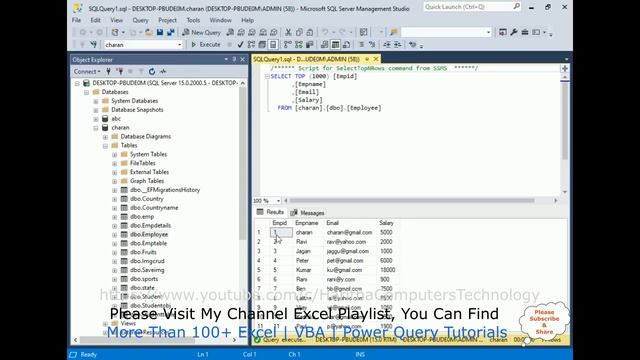
Task: Toggle Results to File icon
Action: (347, 44)
